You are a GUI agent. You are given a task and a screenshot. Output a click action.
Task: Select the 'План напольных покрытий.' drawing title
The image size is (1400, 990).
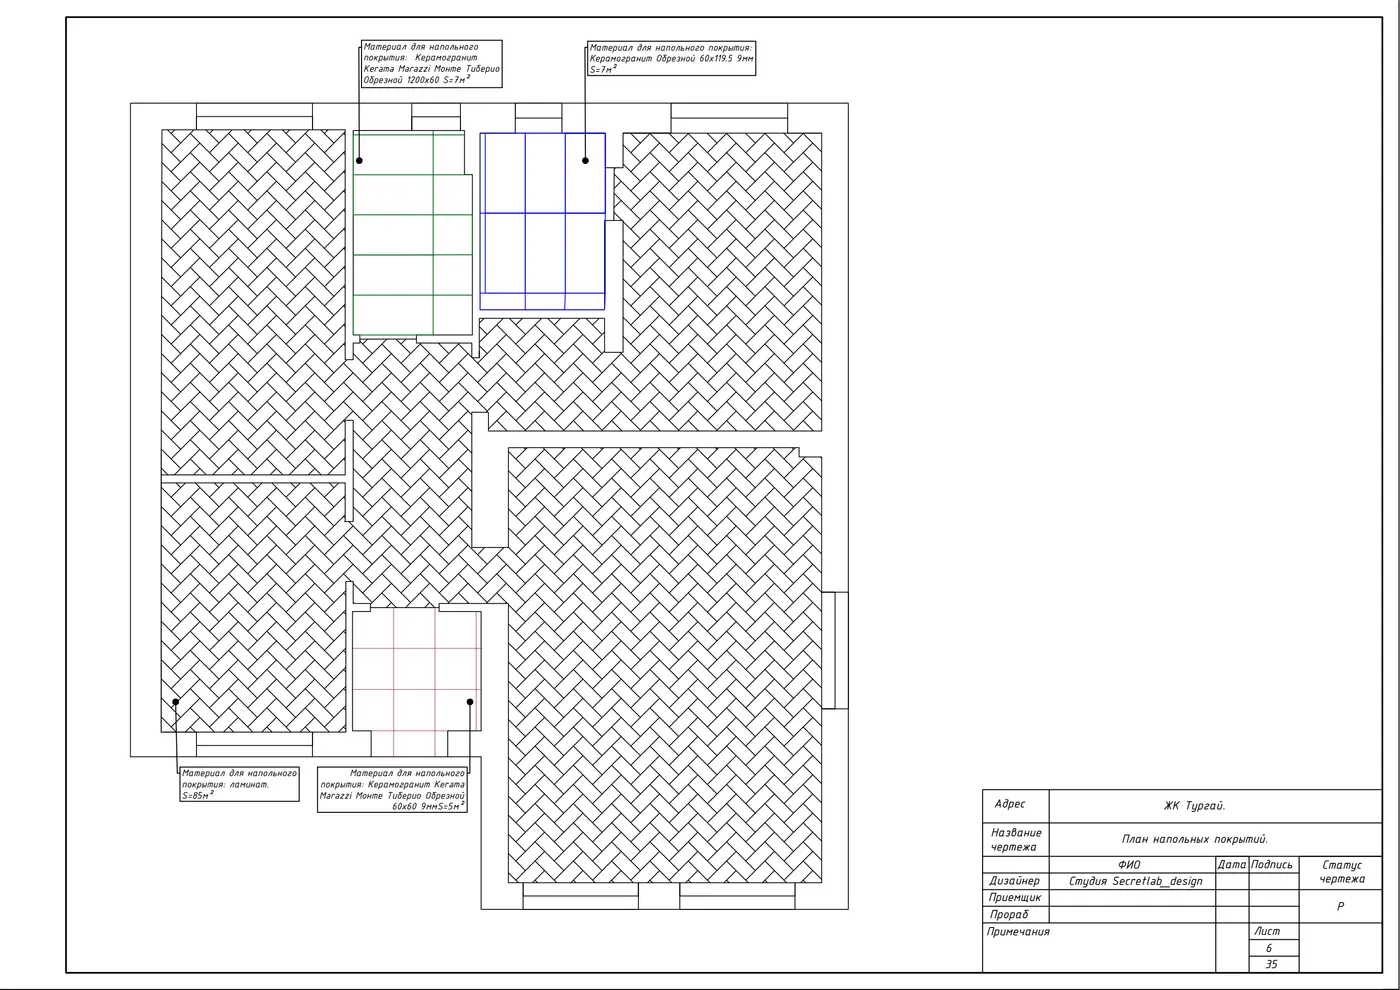[x=1194, y=840]
